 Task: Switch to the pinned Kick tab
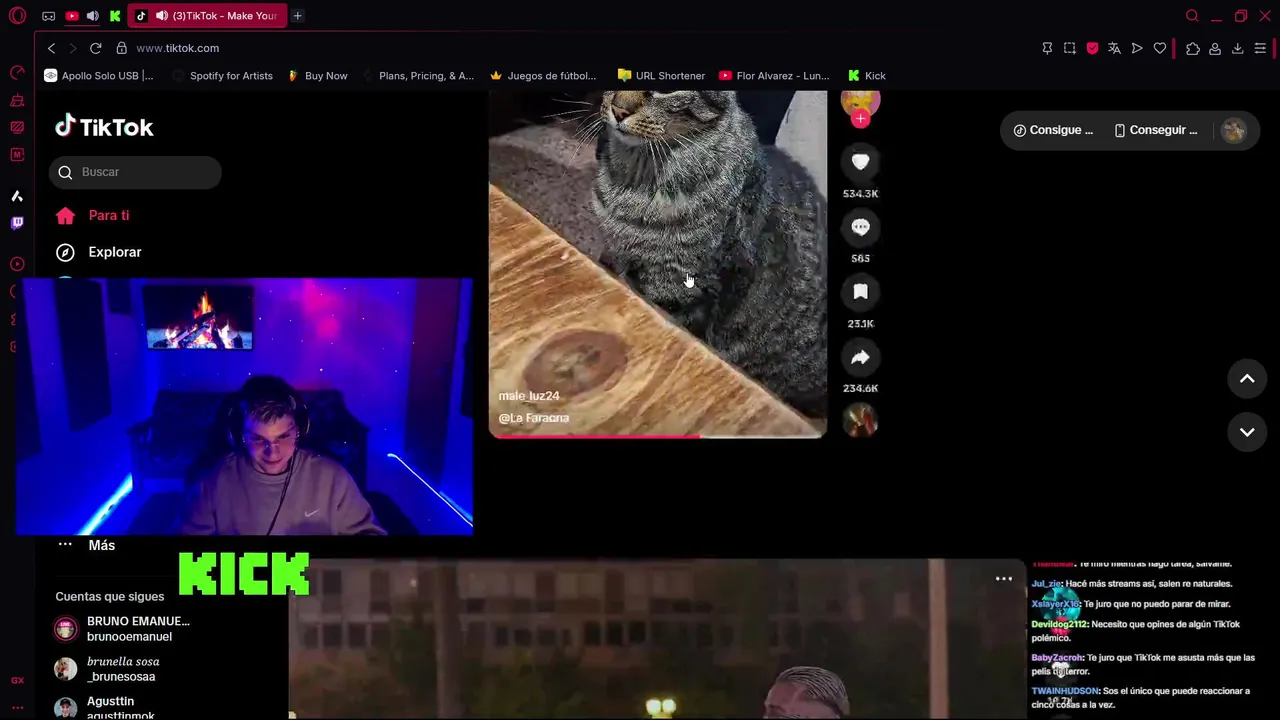115,16
